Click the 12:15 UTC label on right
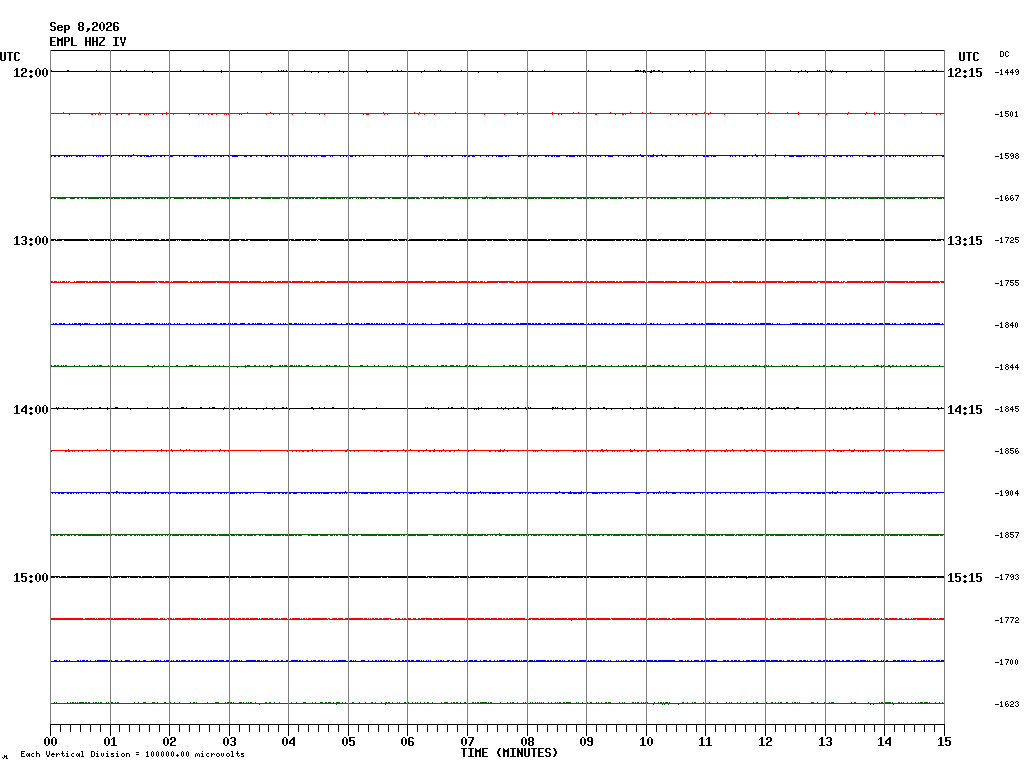The image size is (1024, 768). (965, 73)
